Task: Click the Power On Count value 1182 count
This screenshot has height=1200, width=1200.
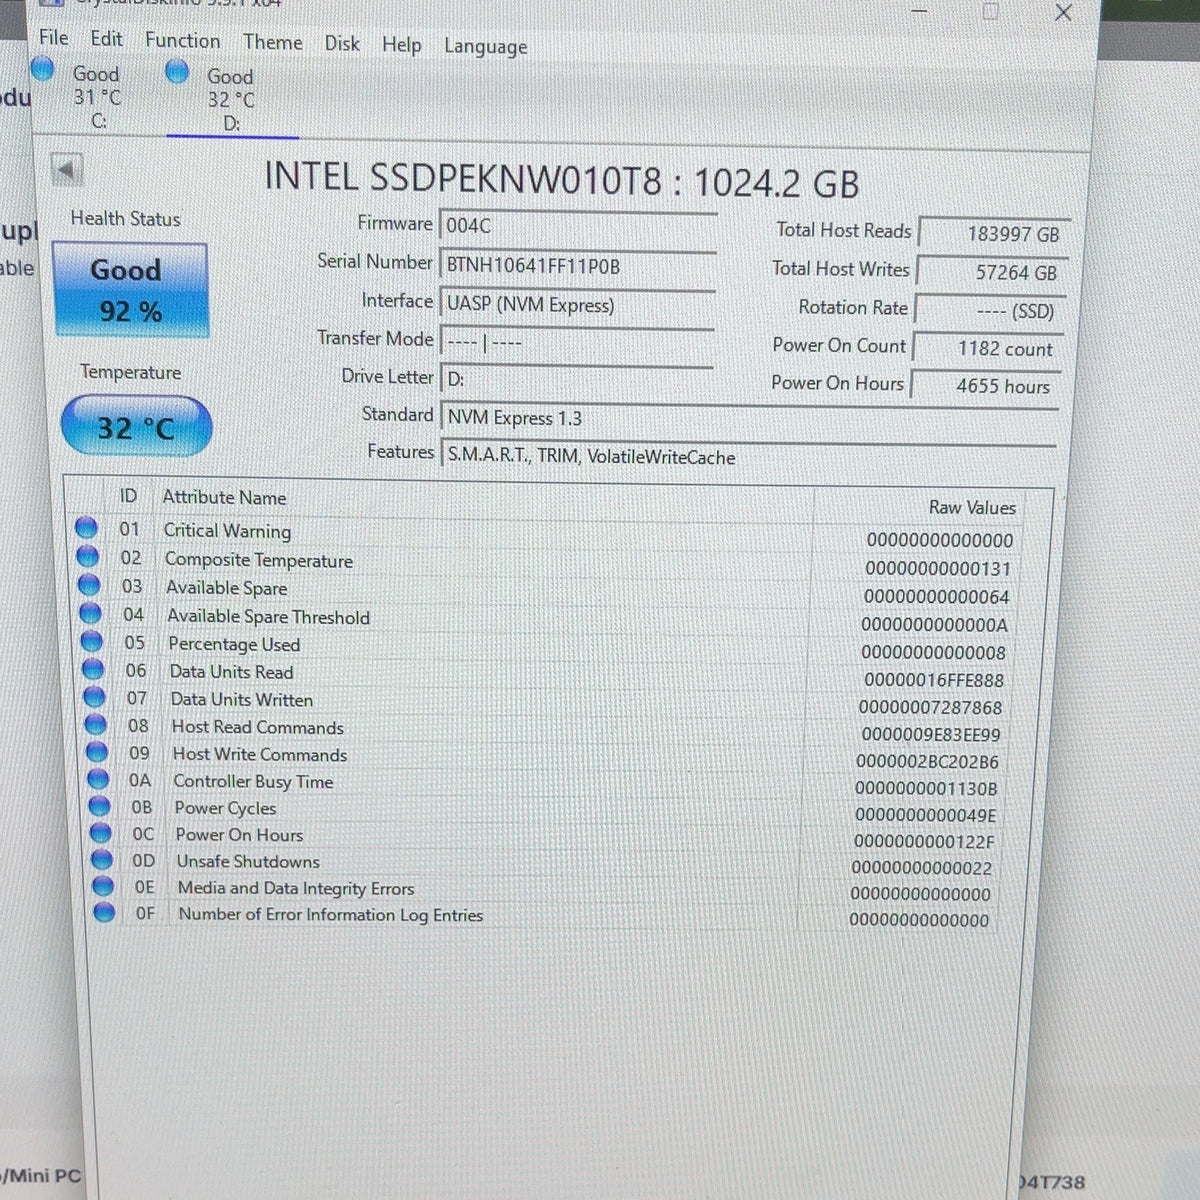Action: click(988, 348)
